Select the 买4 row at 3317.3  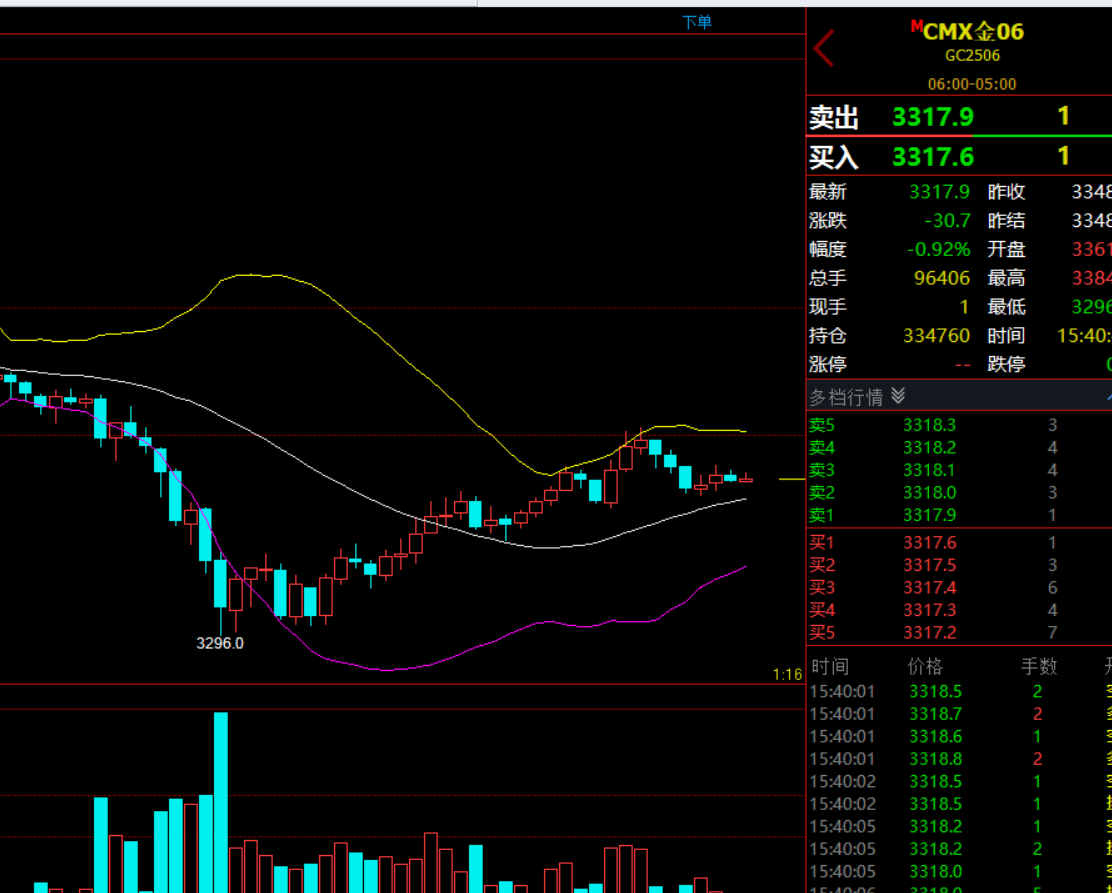(959, 610)
